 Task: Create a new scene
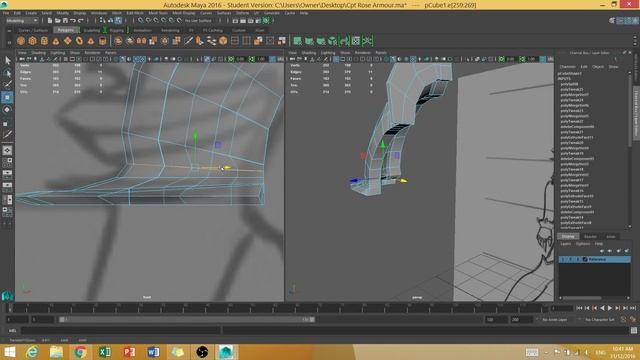point(50,20)
